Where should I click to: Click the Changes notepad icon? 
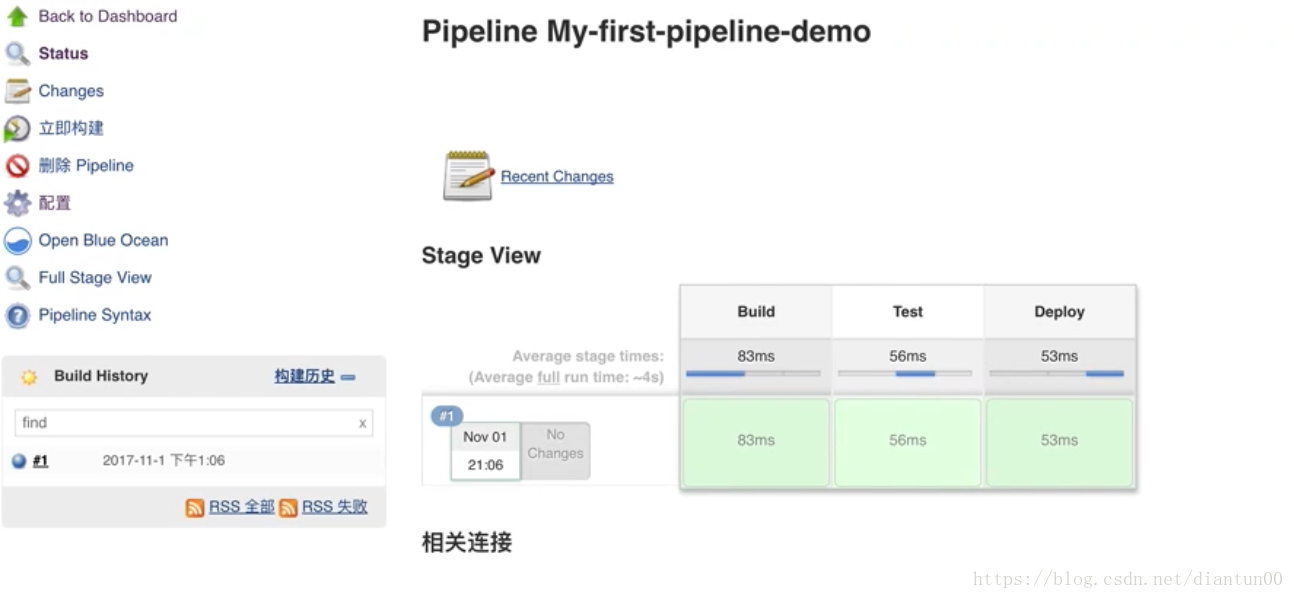pos(16,90)
